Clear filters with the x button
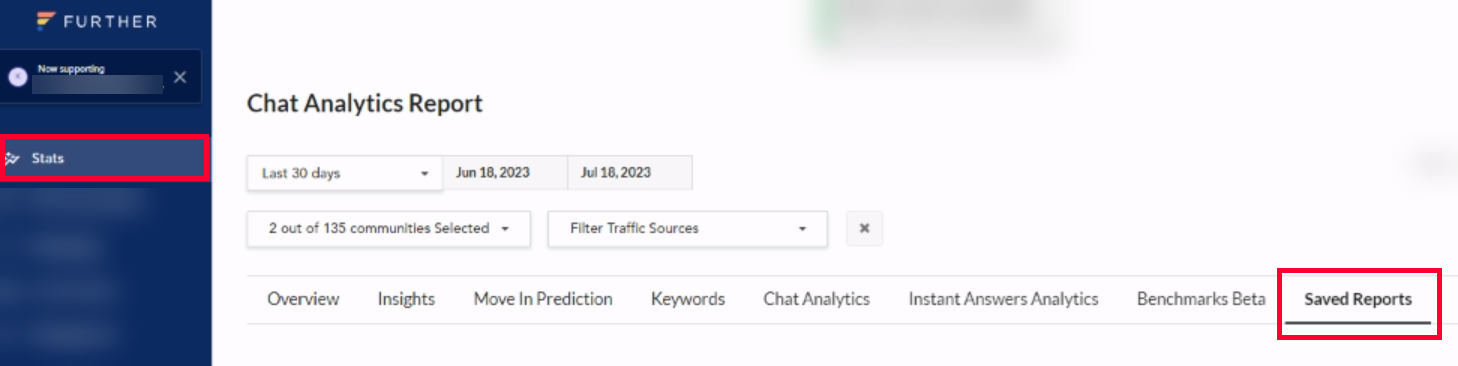Image resolution: width=1458 pixels, height=366 pixels. coord(864,228)
